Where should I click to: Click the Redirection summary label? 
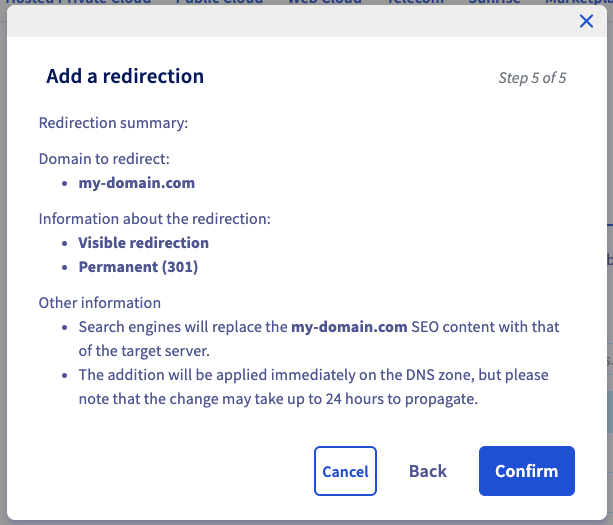pos(113,123)
